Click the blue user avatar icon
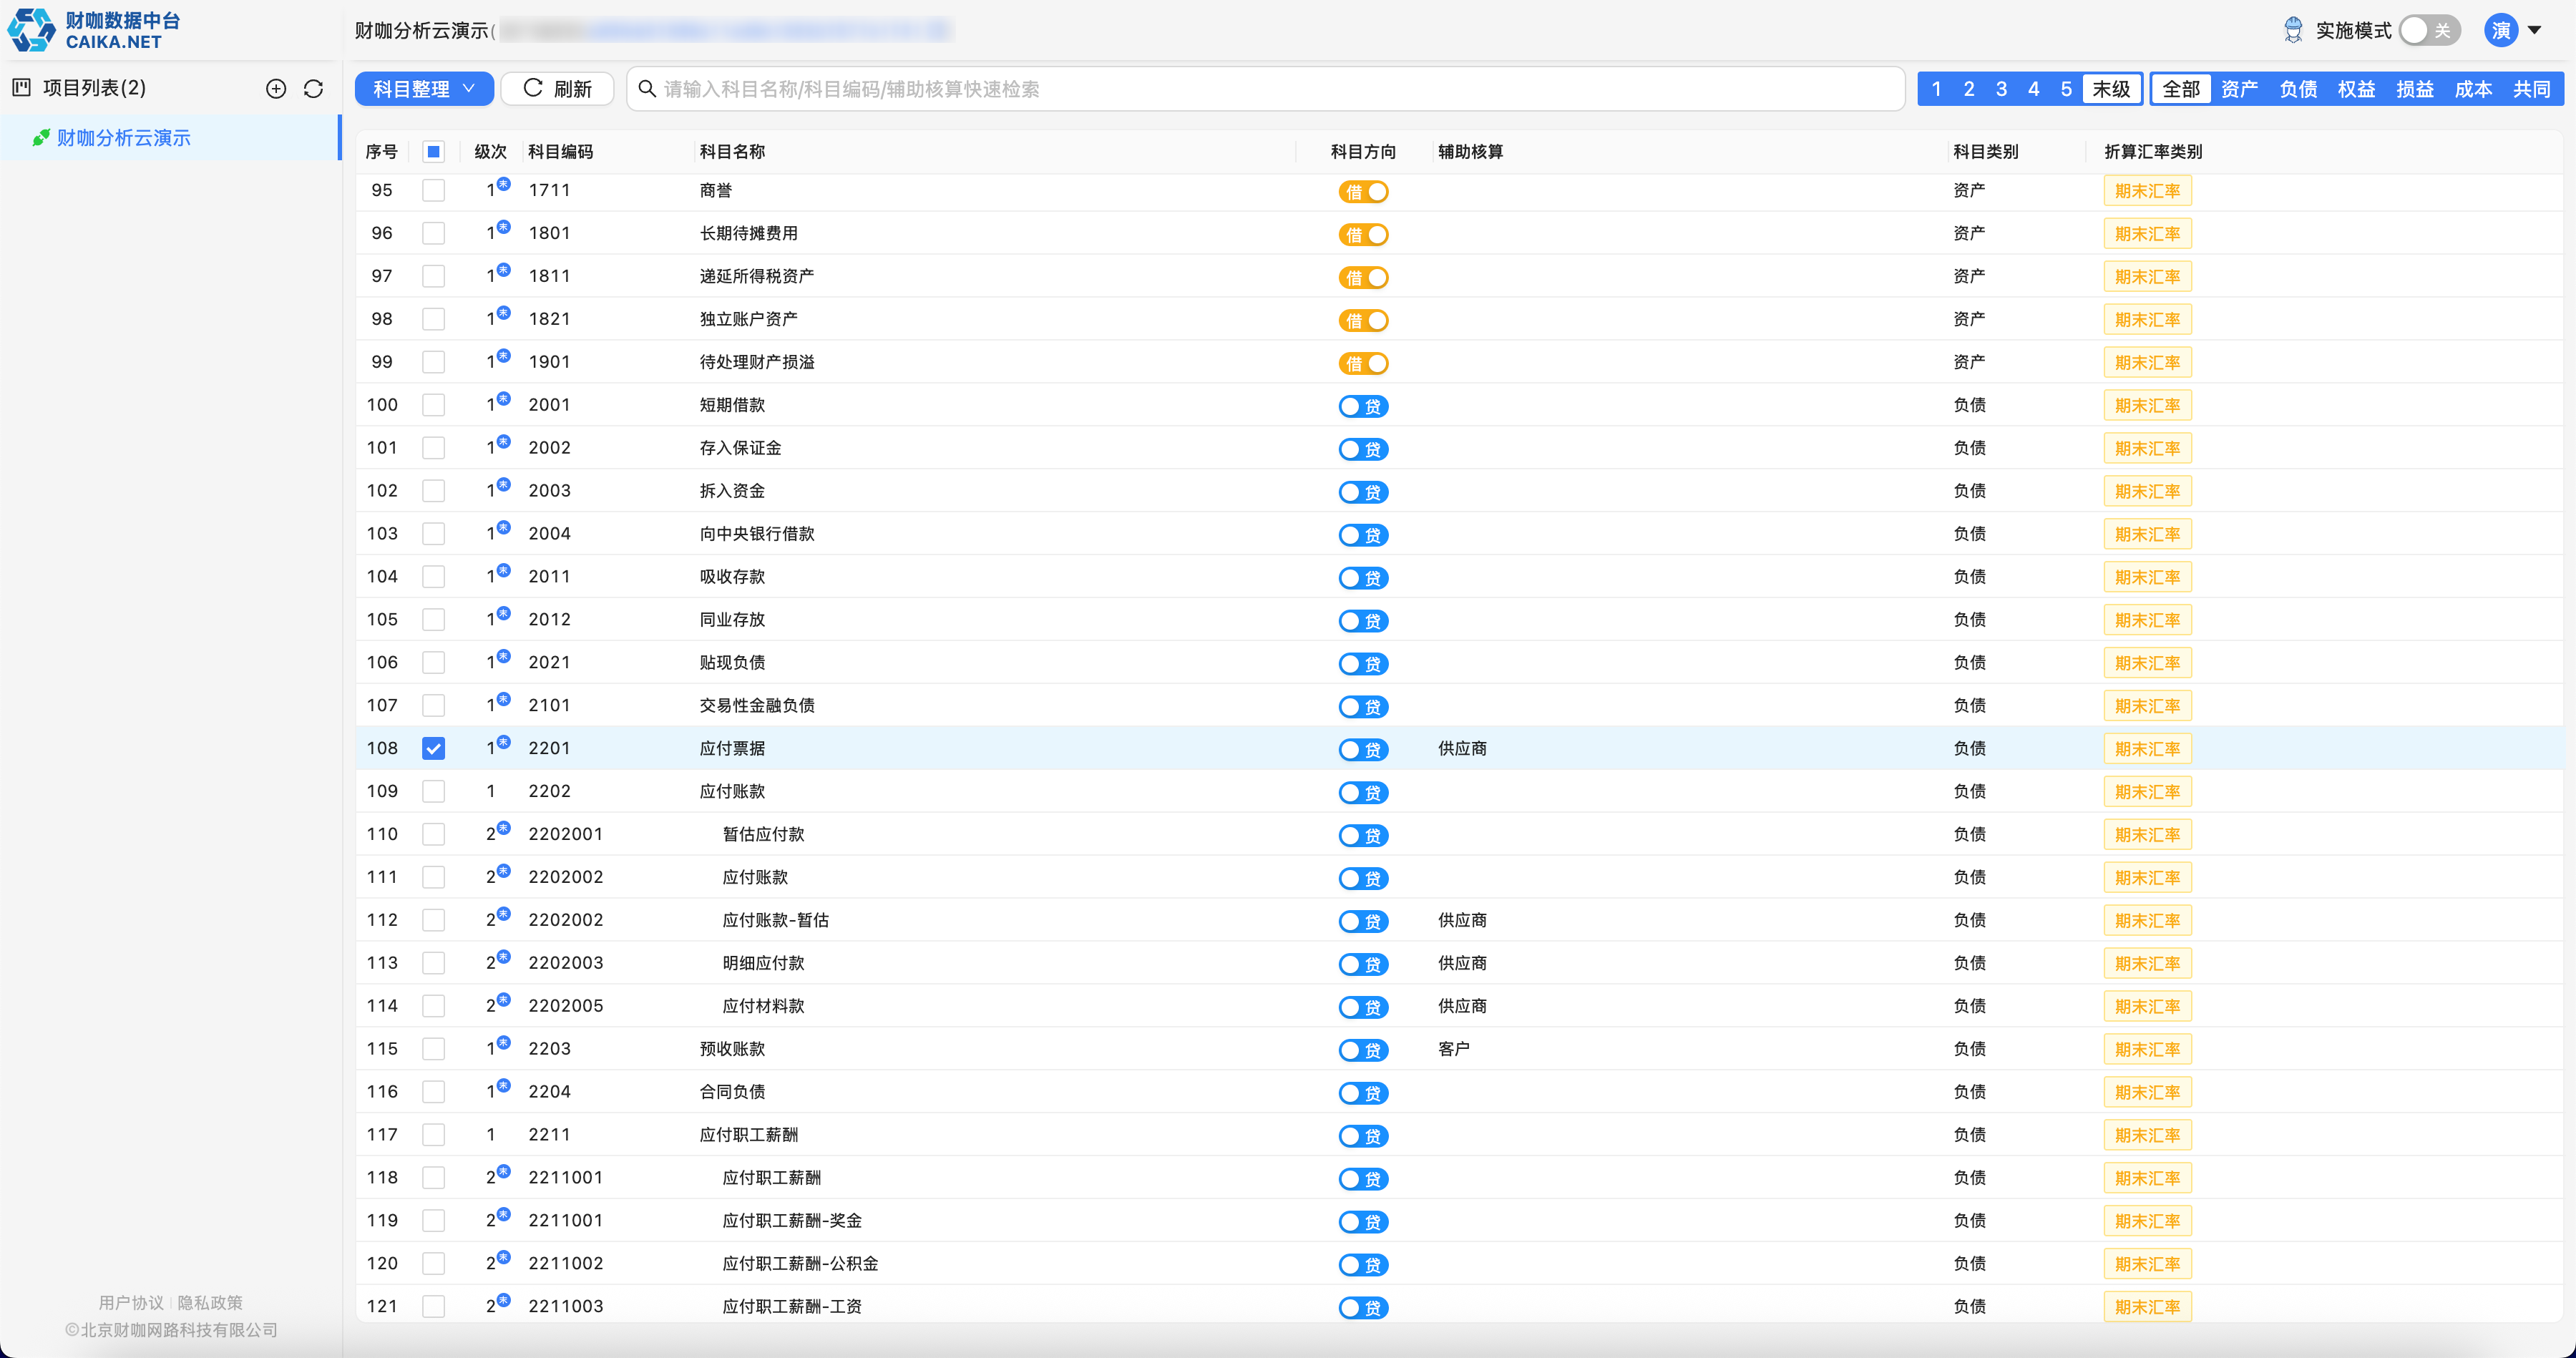The height and width of the screenshot is (1358, 2576). tap(2500, 31)
